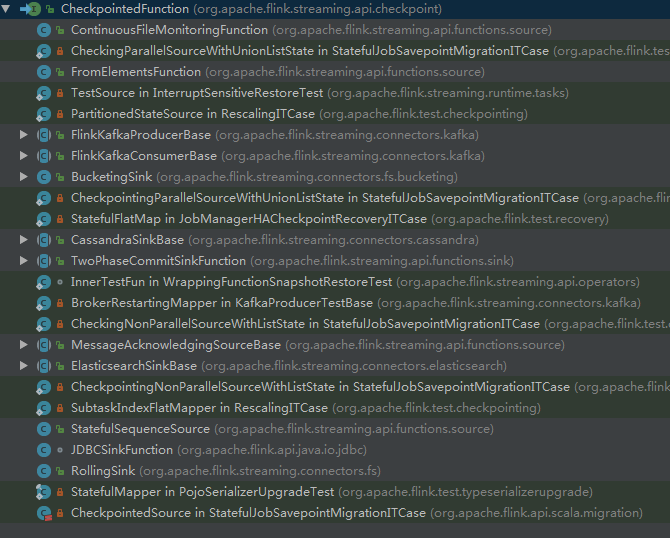This screenshot has height=538, width=670.
Task: Select CheckpointingNonParallelSourceWithListState row
Action: [335, 387]
